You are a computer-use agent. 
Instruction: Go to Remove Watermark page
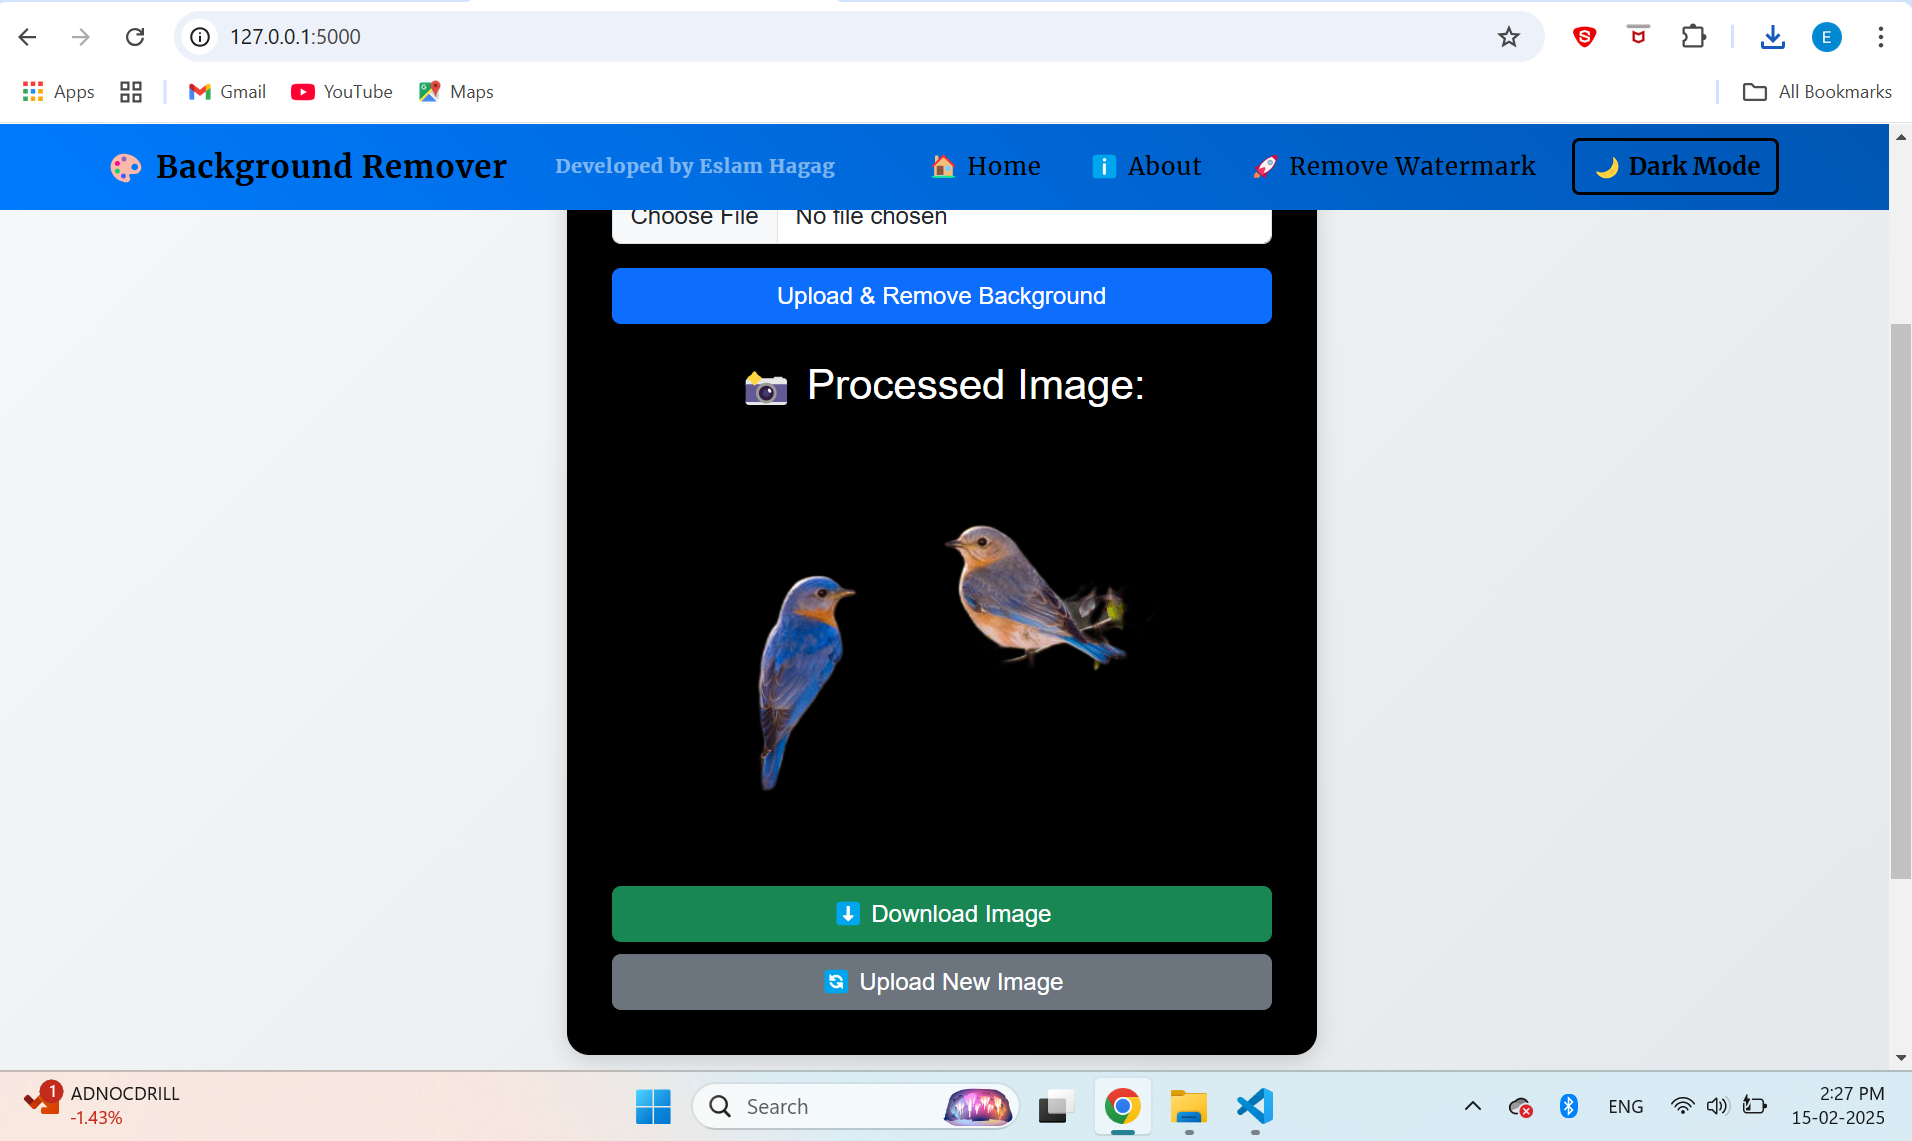1394,166
